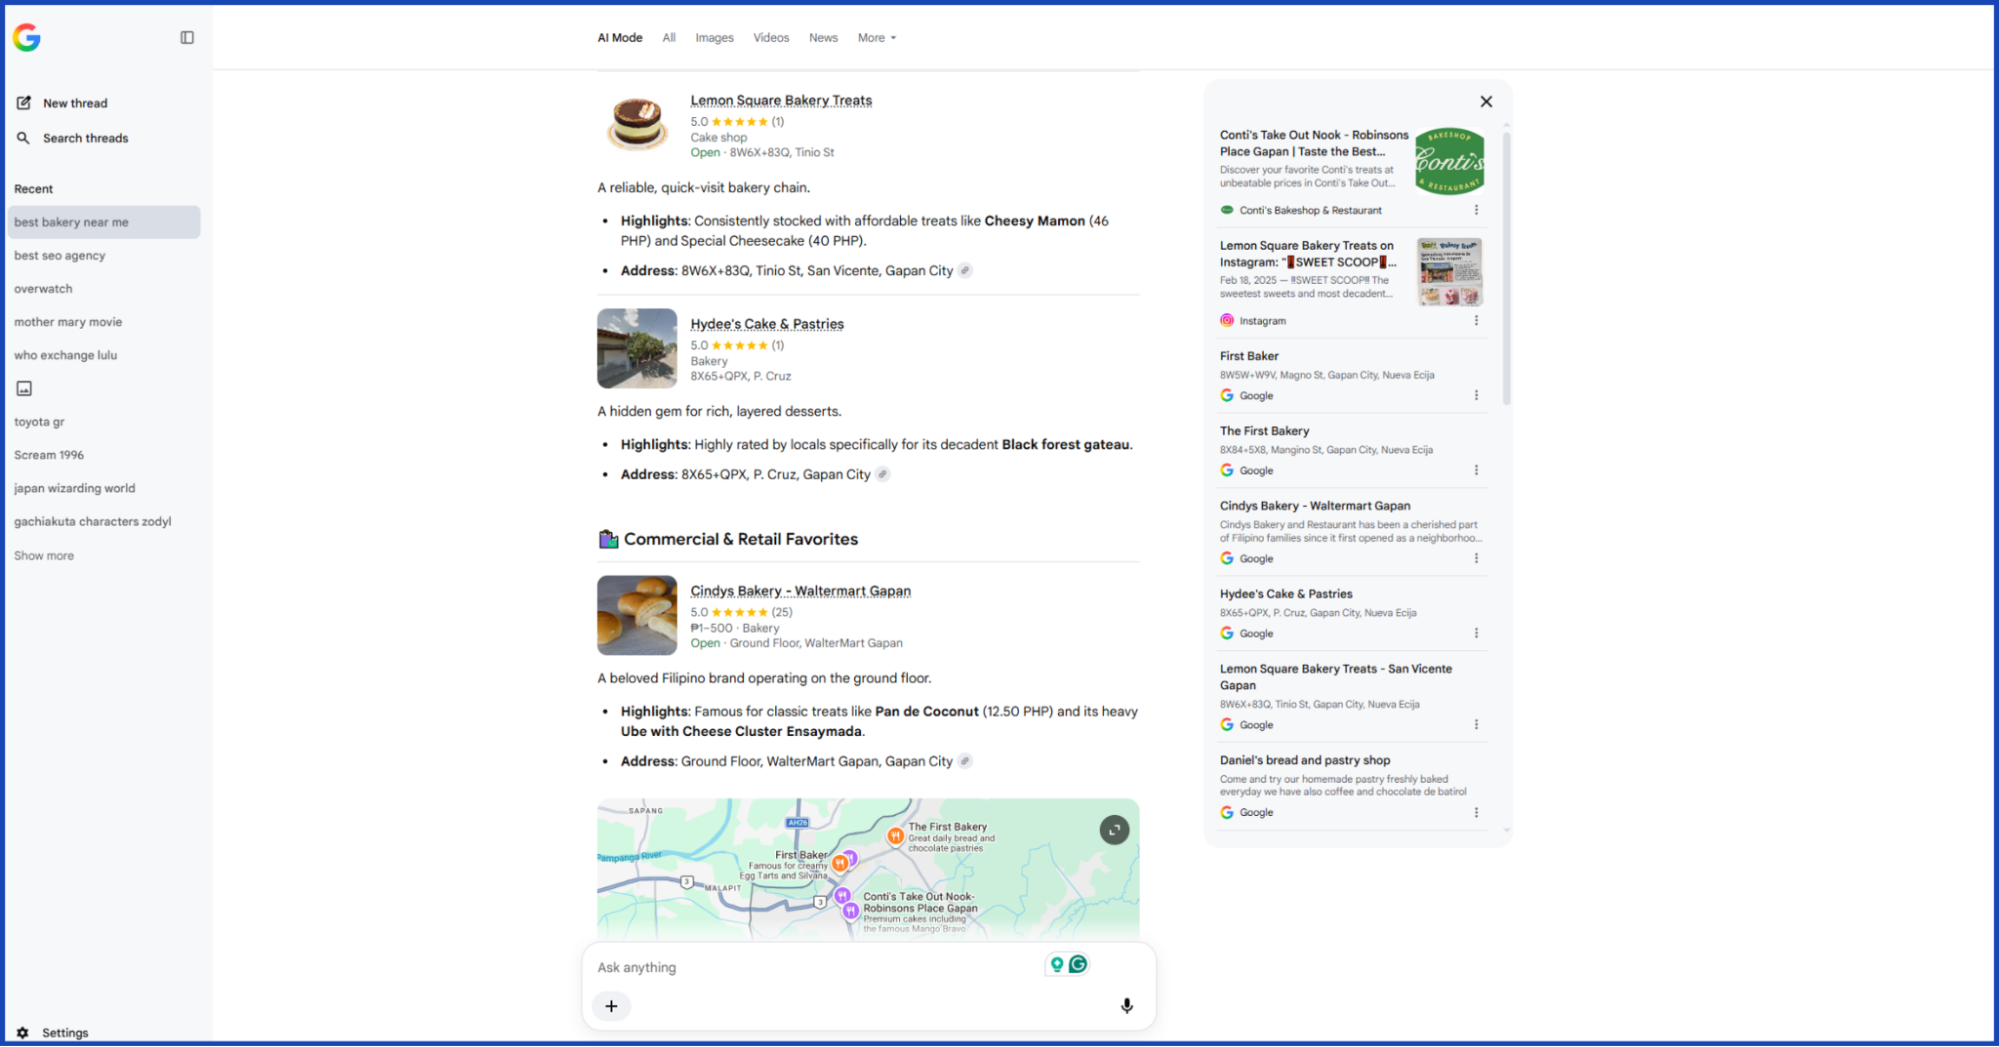Switch to Videos tab
Viewport: 1999px width, 1047px height.
click(771, 38)
